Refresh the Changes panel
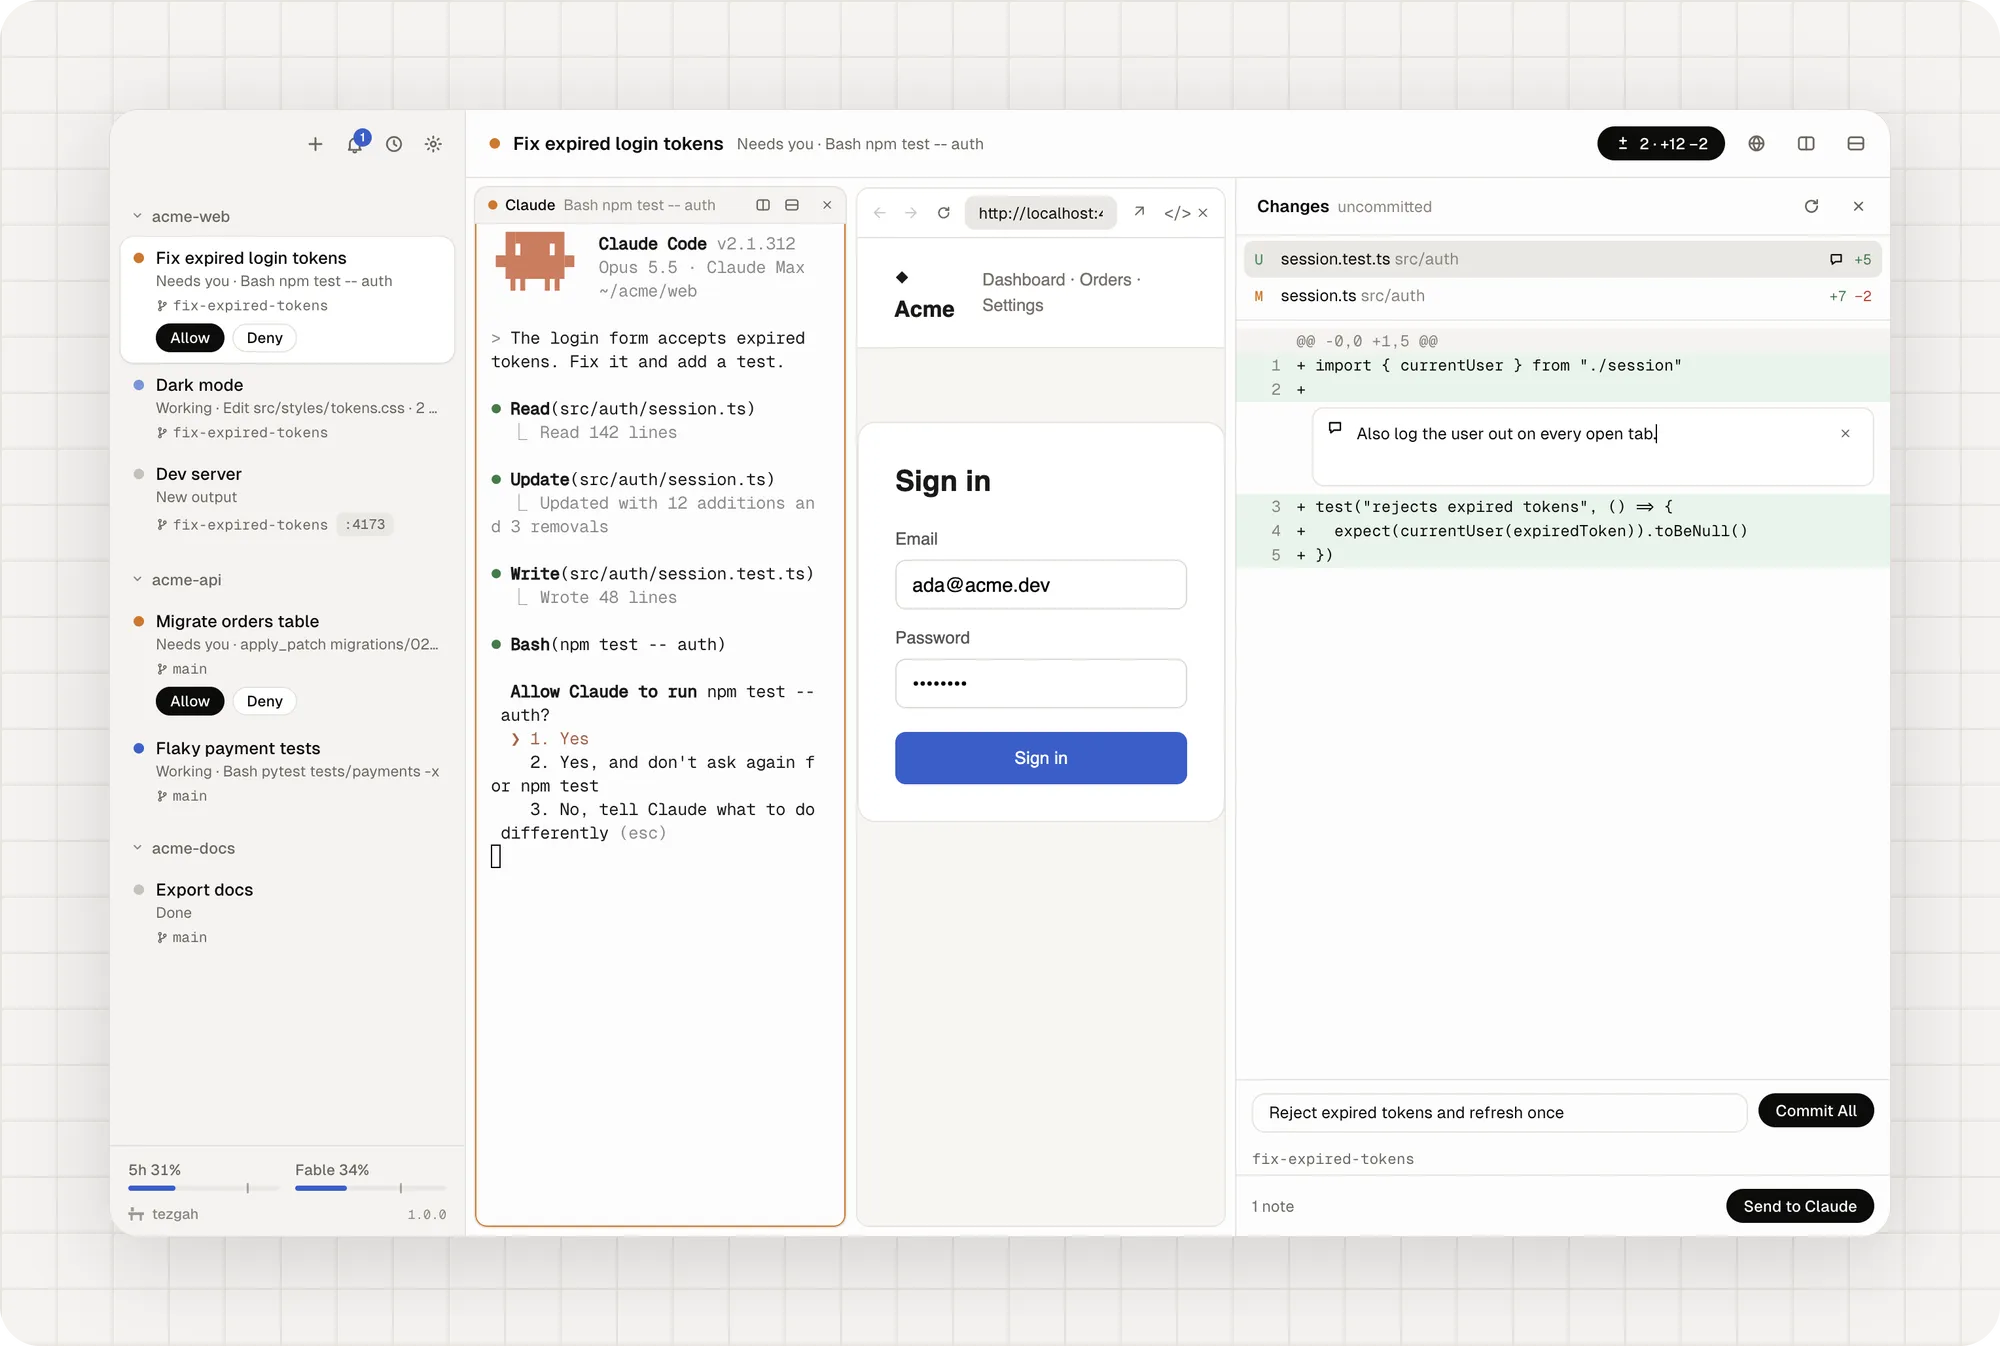This screenshot has width=2000, height=1346. click(x=1811, y=206)
